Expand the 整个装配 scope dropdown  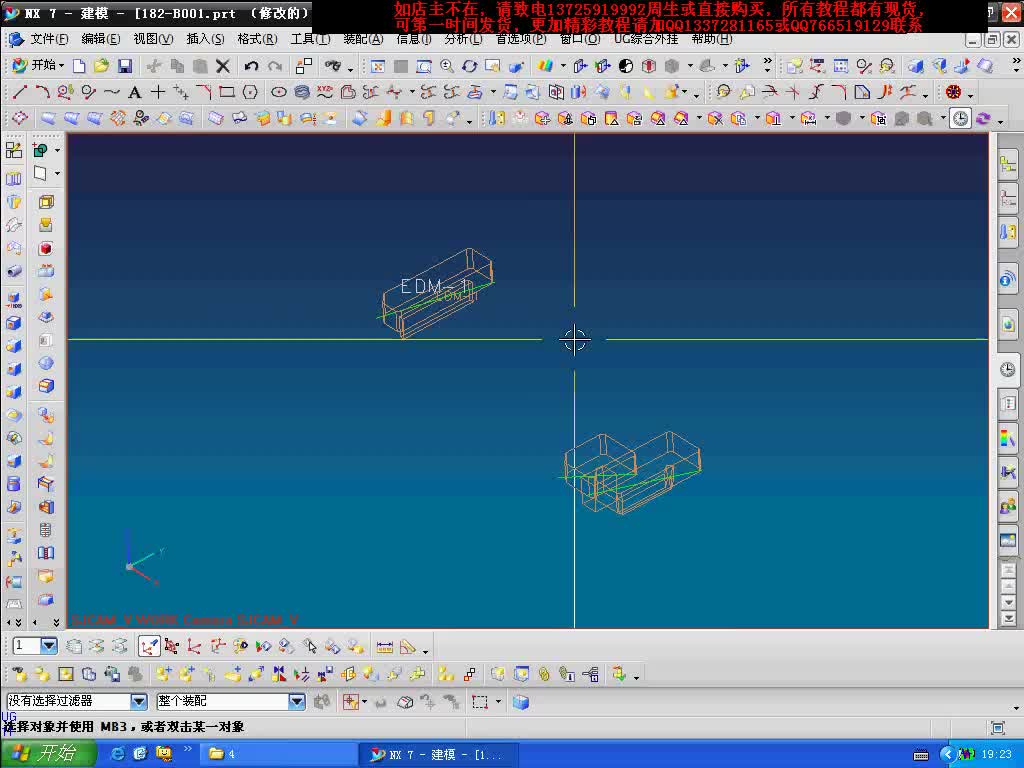pyautogui.click(x=296, y=701)
